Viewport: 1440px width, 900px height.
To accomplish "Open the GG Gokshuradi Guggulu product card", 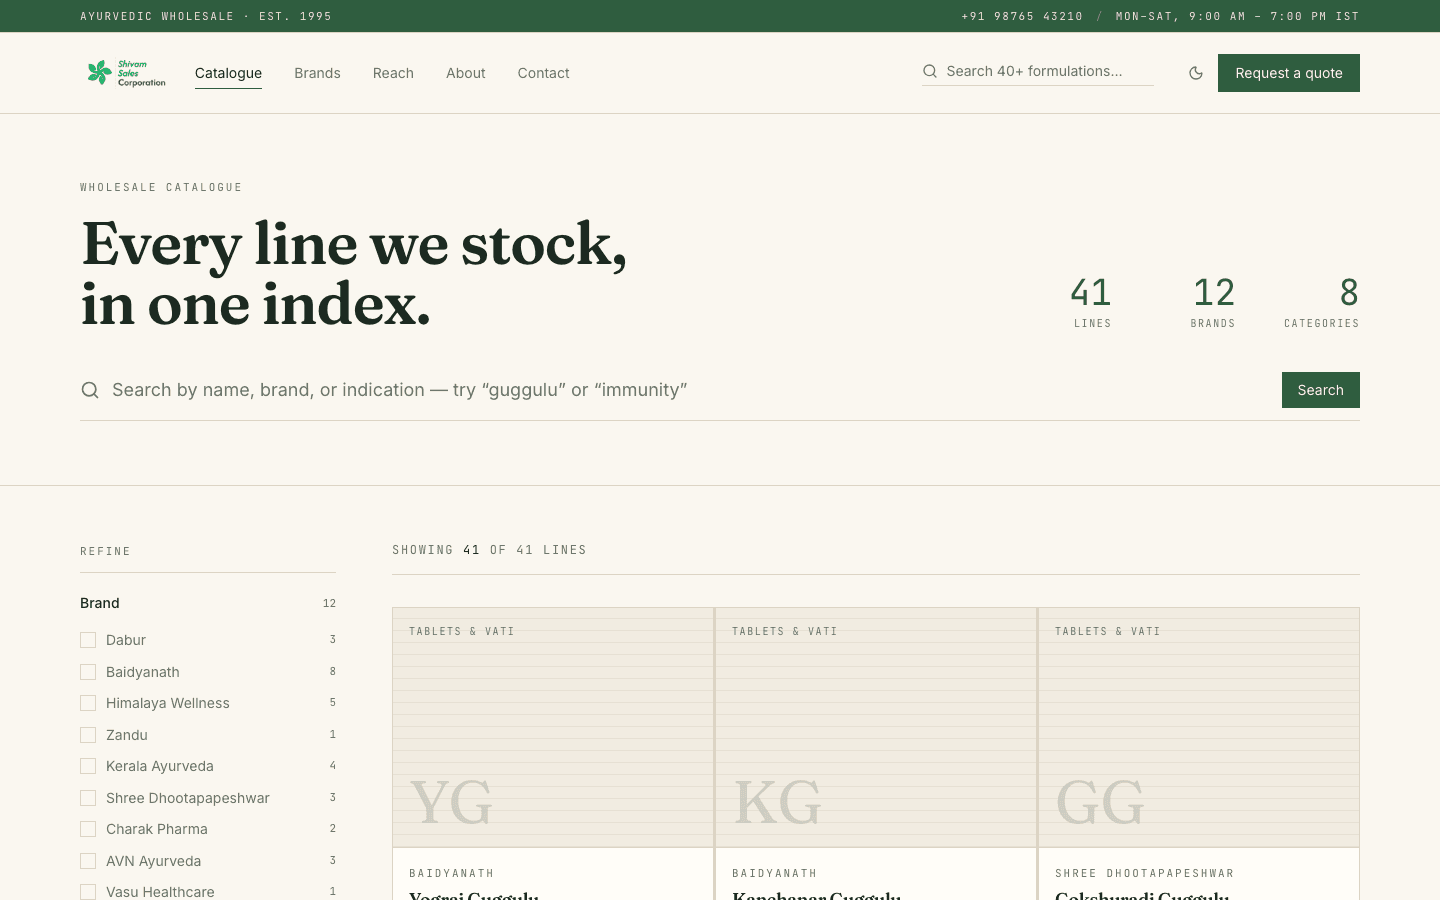I will click(1199, 754).
